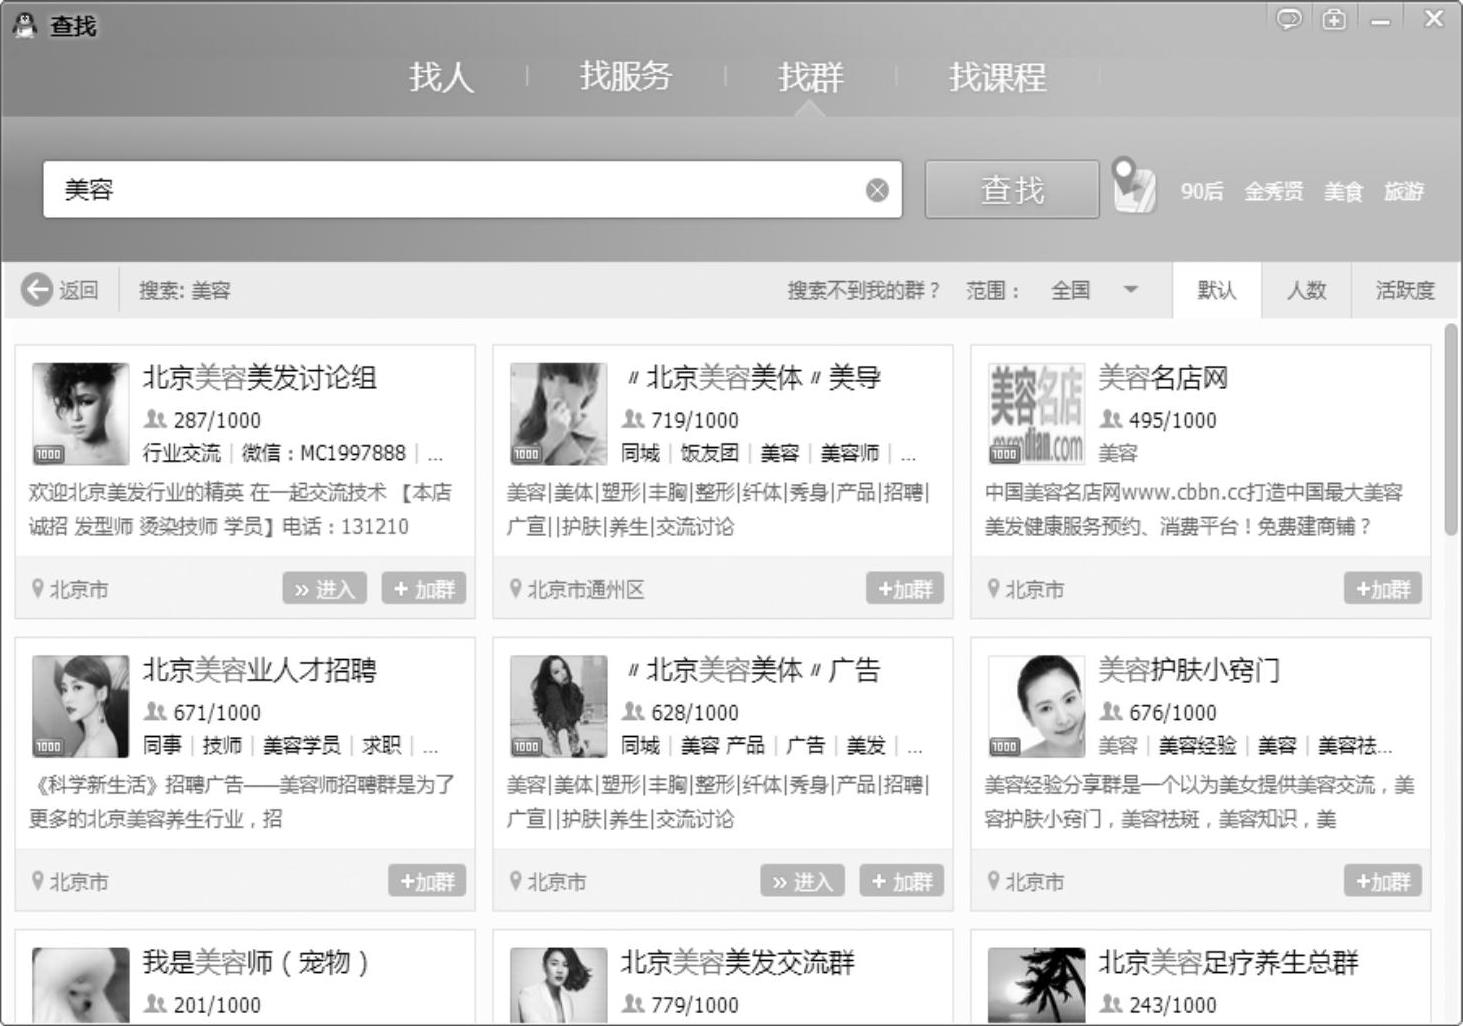Click 加群 for 北京美容美发讨论组
Screen dimensions: 1463x1026
[x=424, y=589]
